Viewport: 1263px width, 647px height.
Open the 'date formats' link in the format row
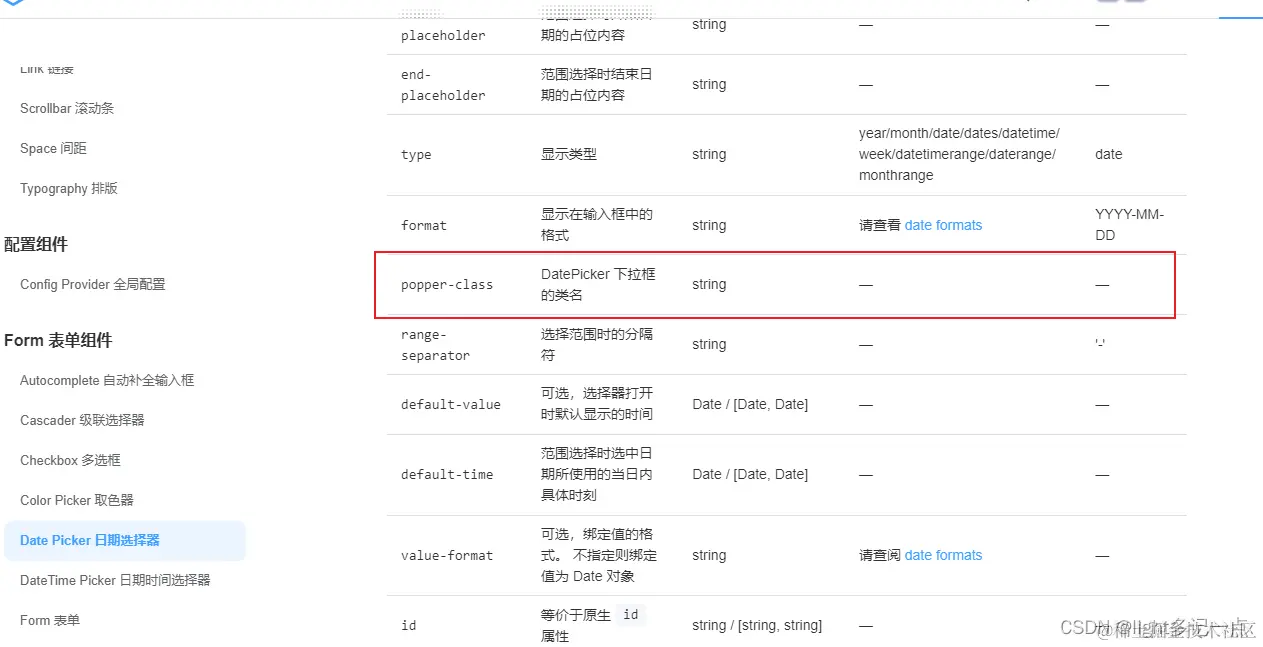point(943,225)
